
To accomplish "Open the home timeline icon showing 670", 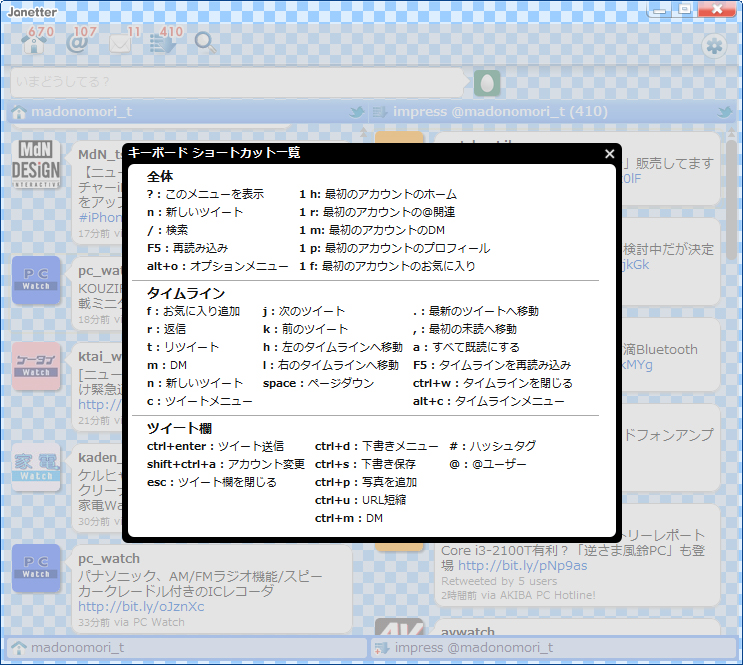I will coord(35,41).
